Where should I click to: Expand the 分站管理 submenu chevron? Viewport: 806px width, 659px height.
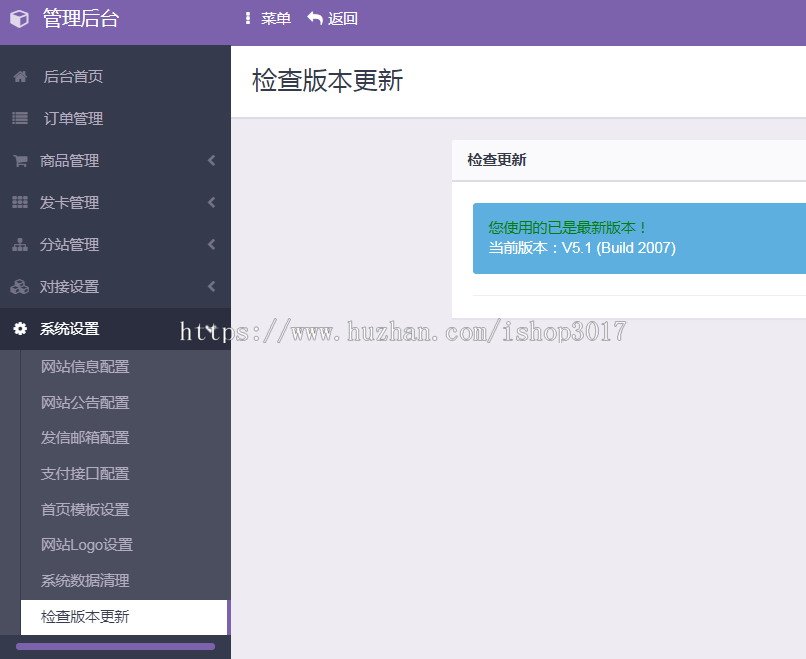click(x=211, y=244)
